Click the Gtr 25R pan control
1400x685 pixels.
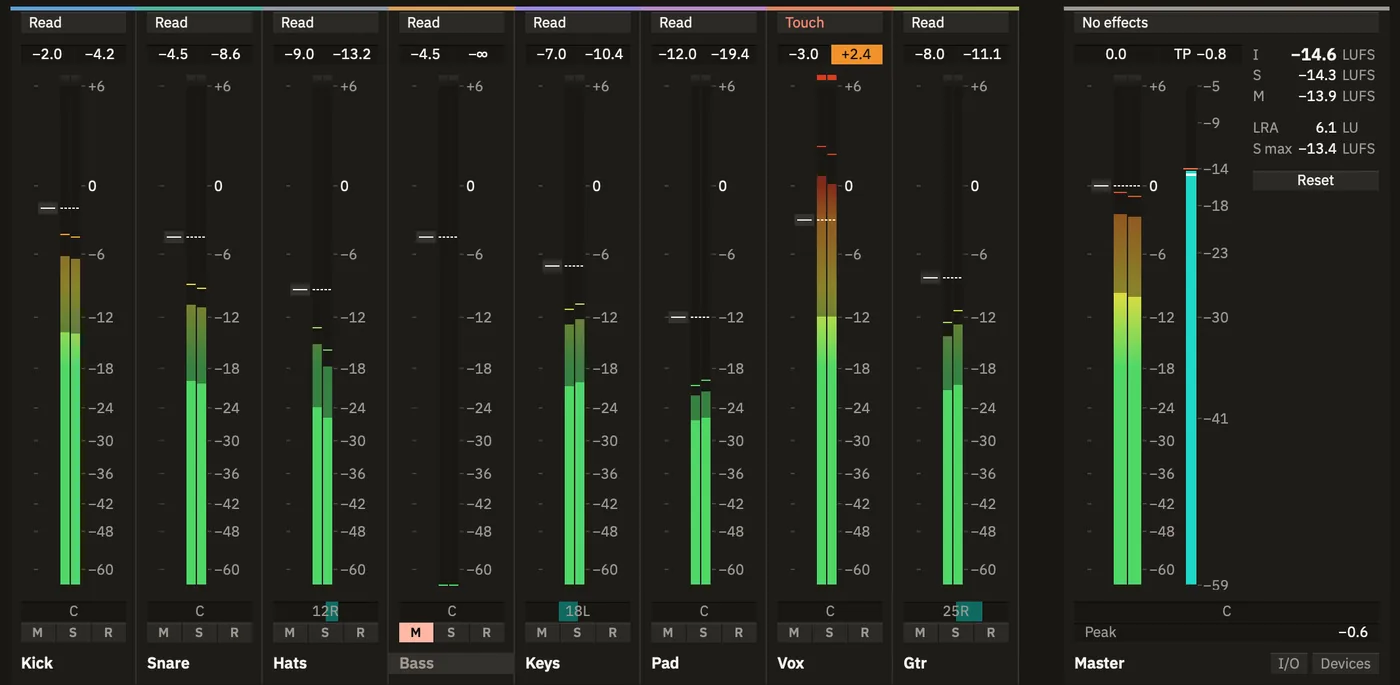point(955,611)
